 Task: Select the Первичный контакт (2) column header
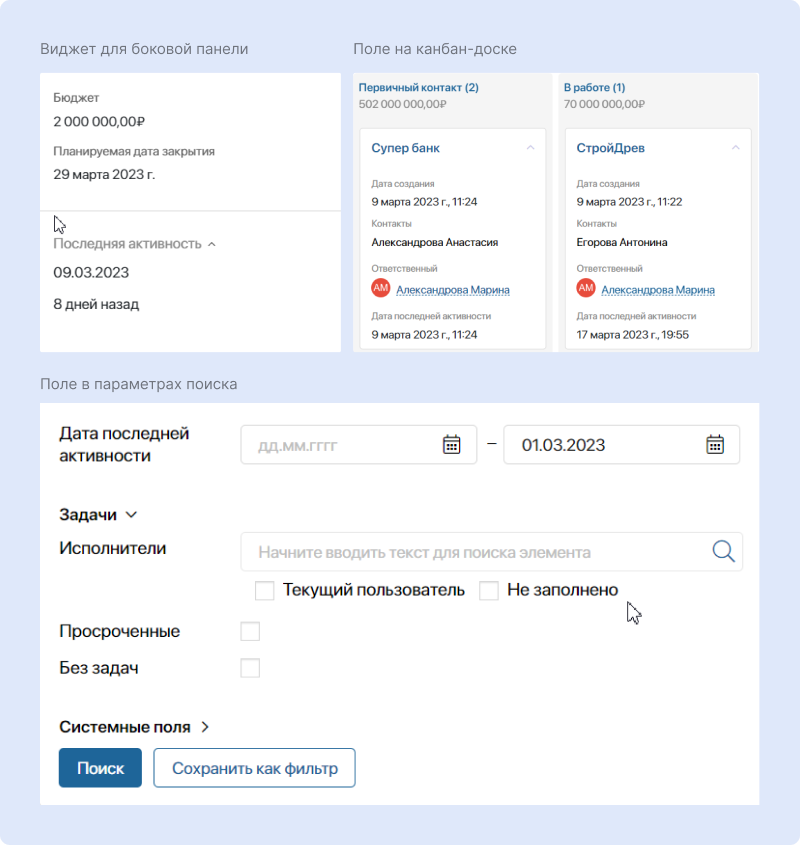[x=418, y=88]
